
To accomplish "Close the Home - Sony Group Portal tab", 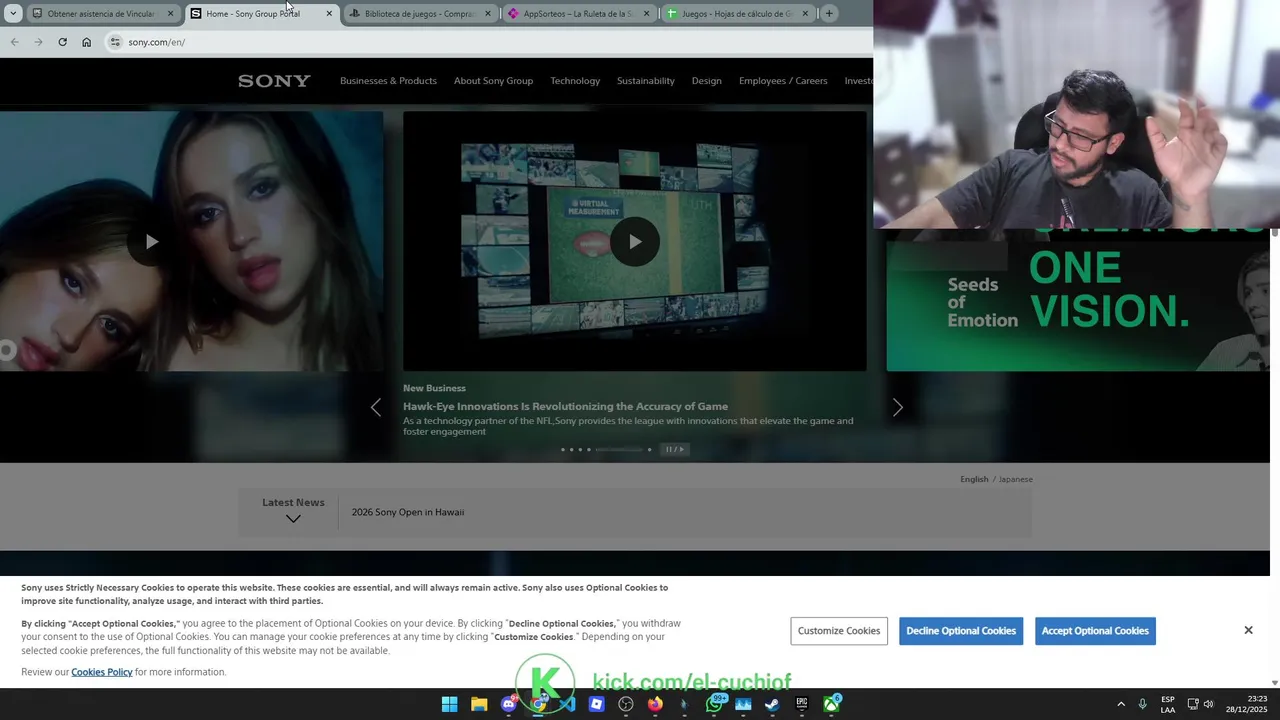I will coord(329,14).
